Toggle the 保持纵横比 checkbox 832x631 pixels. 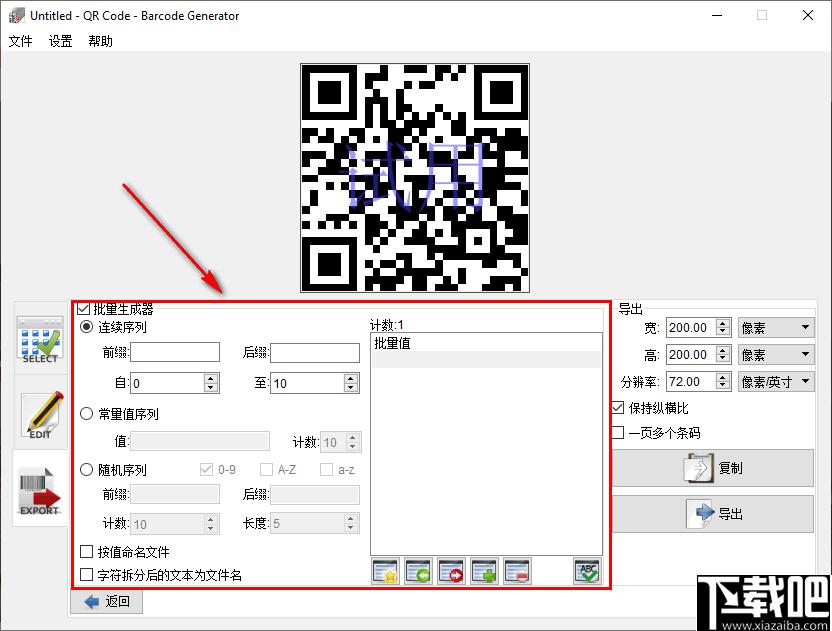(x=618, y=408)
